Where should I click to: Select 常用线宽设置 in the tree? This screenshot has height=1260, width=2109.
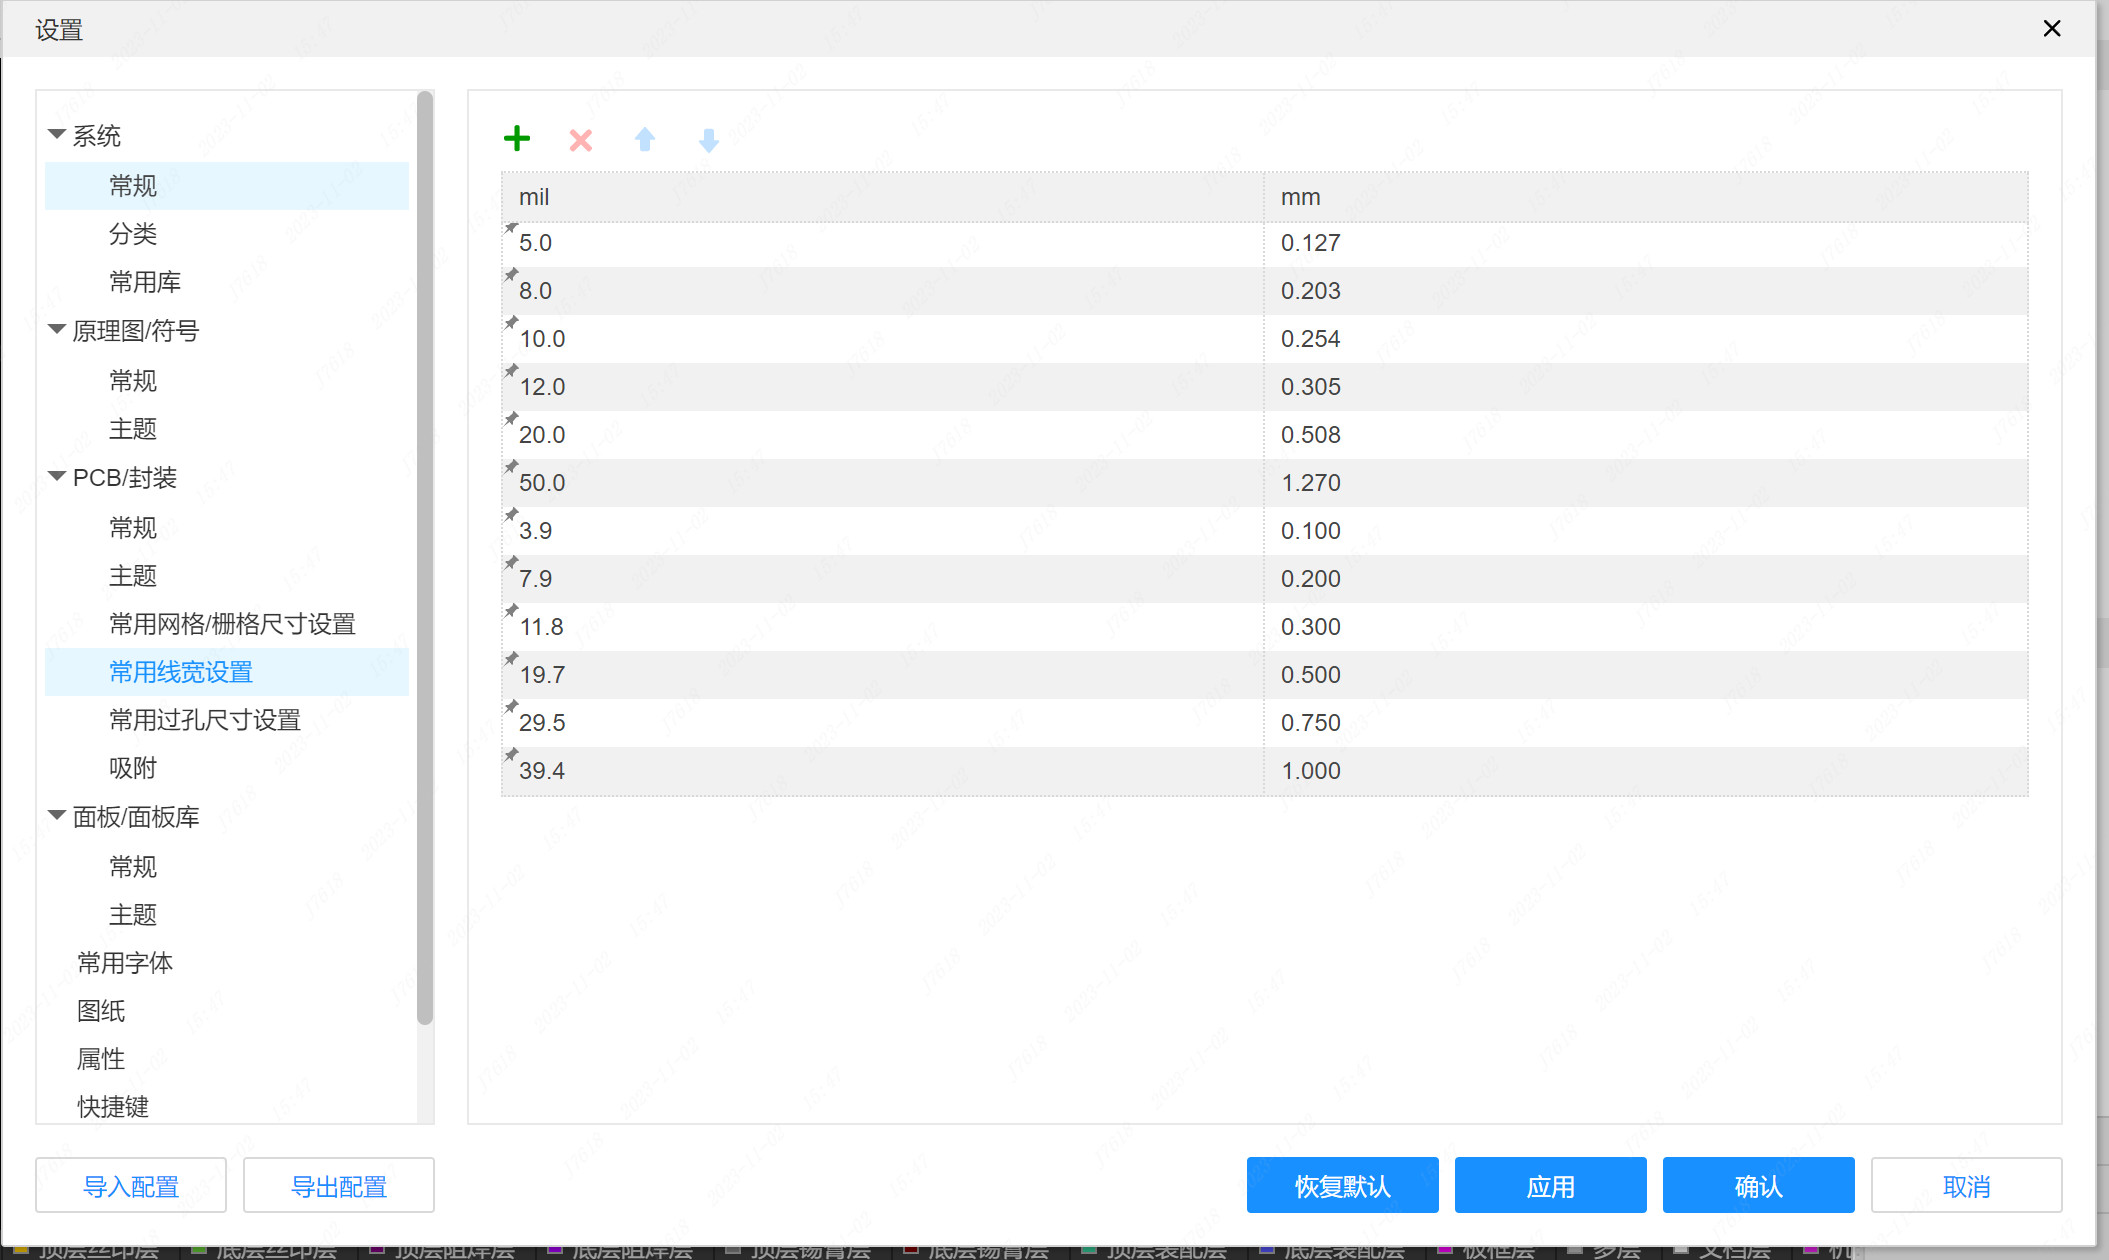(227, 672)
